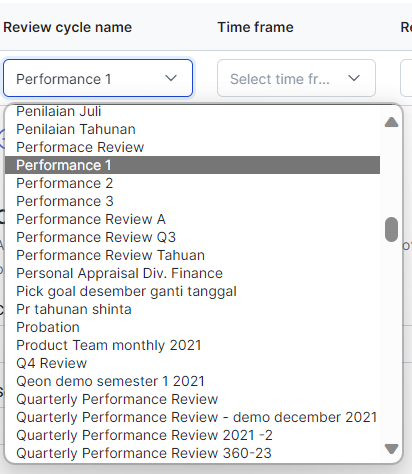Click the Review cycle name dropdown chevron
The width and height of the screenshot is (412, 474).
pyautogui.click(x=171, y=78)
